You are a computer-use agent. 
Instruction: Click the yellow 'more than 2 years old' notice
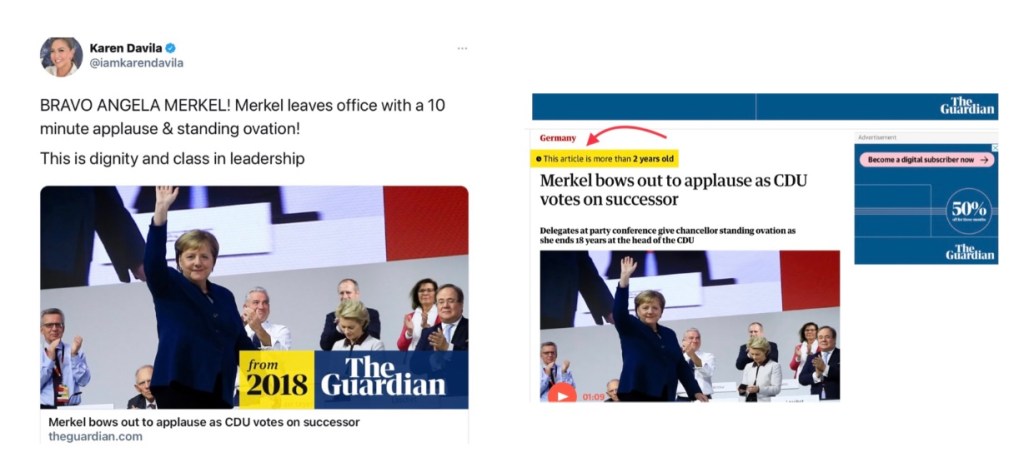(x=604, y=159)
